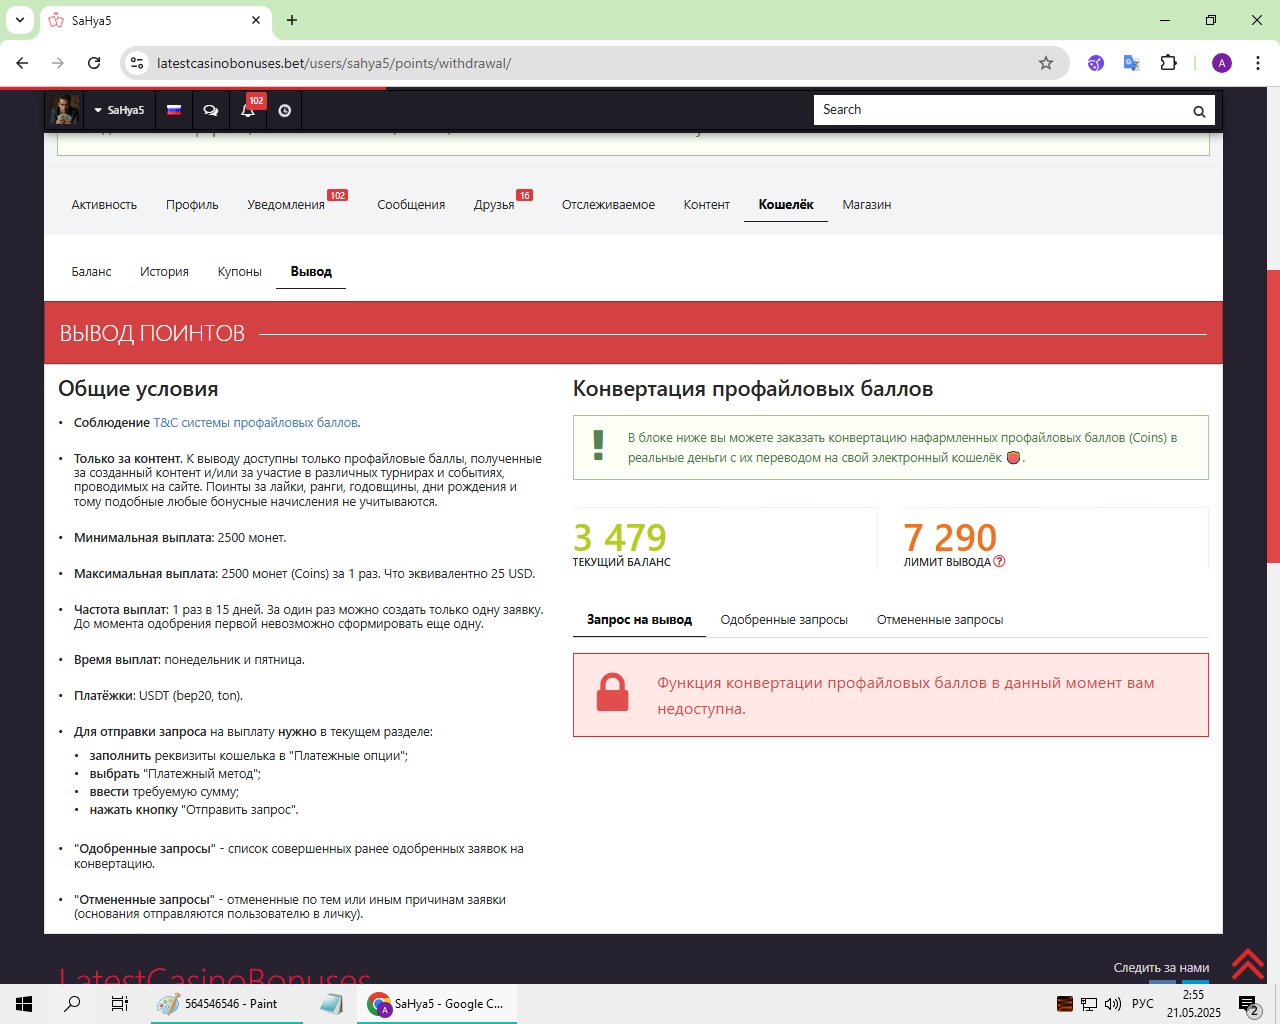This screenshot has height=1024, width=1280.
Task: Open the T&C системы профайловых баллов link
Action: 255,423
